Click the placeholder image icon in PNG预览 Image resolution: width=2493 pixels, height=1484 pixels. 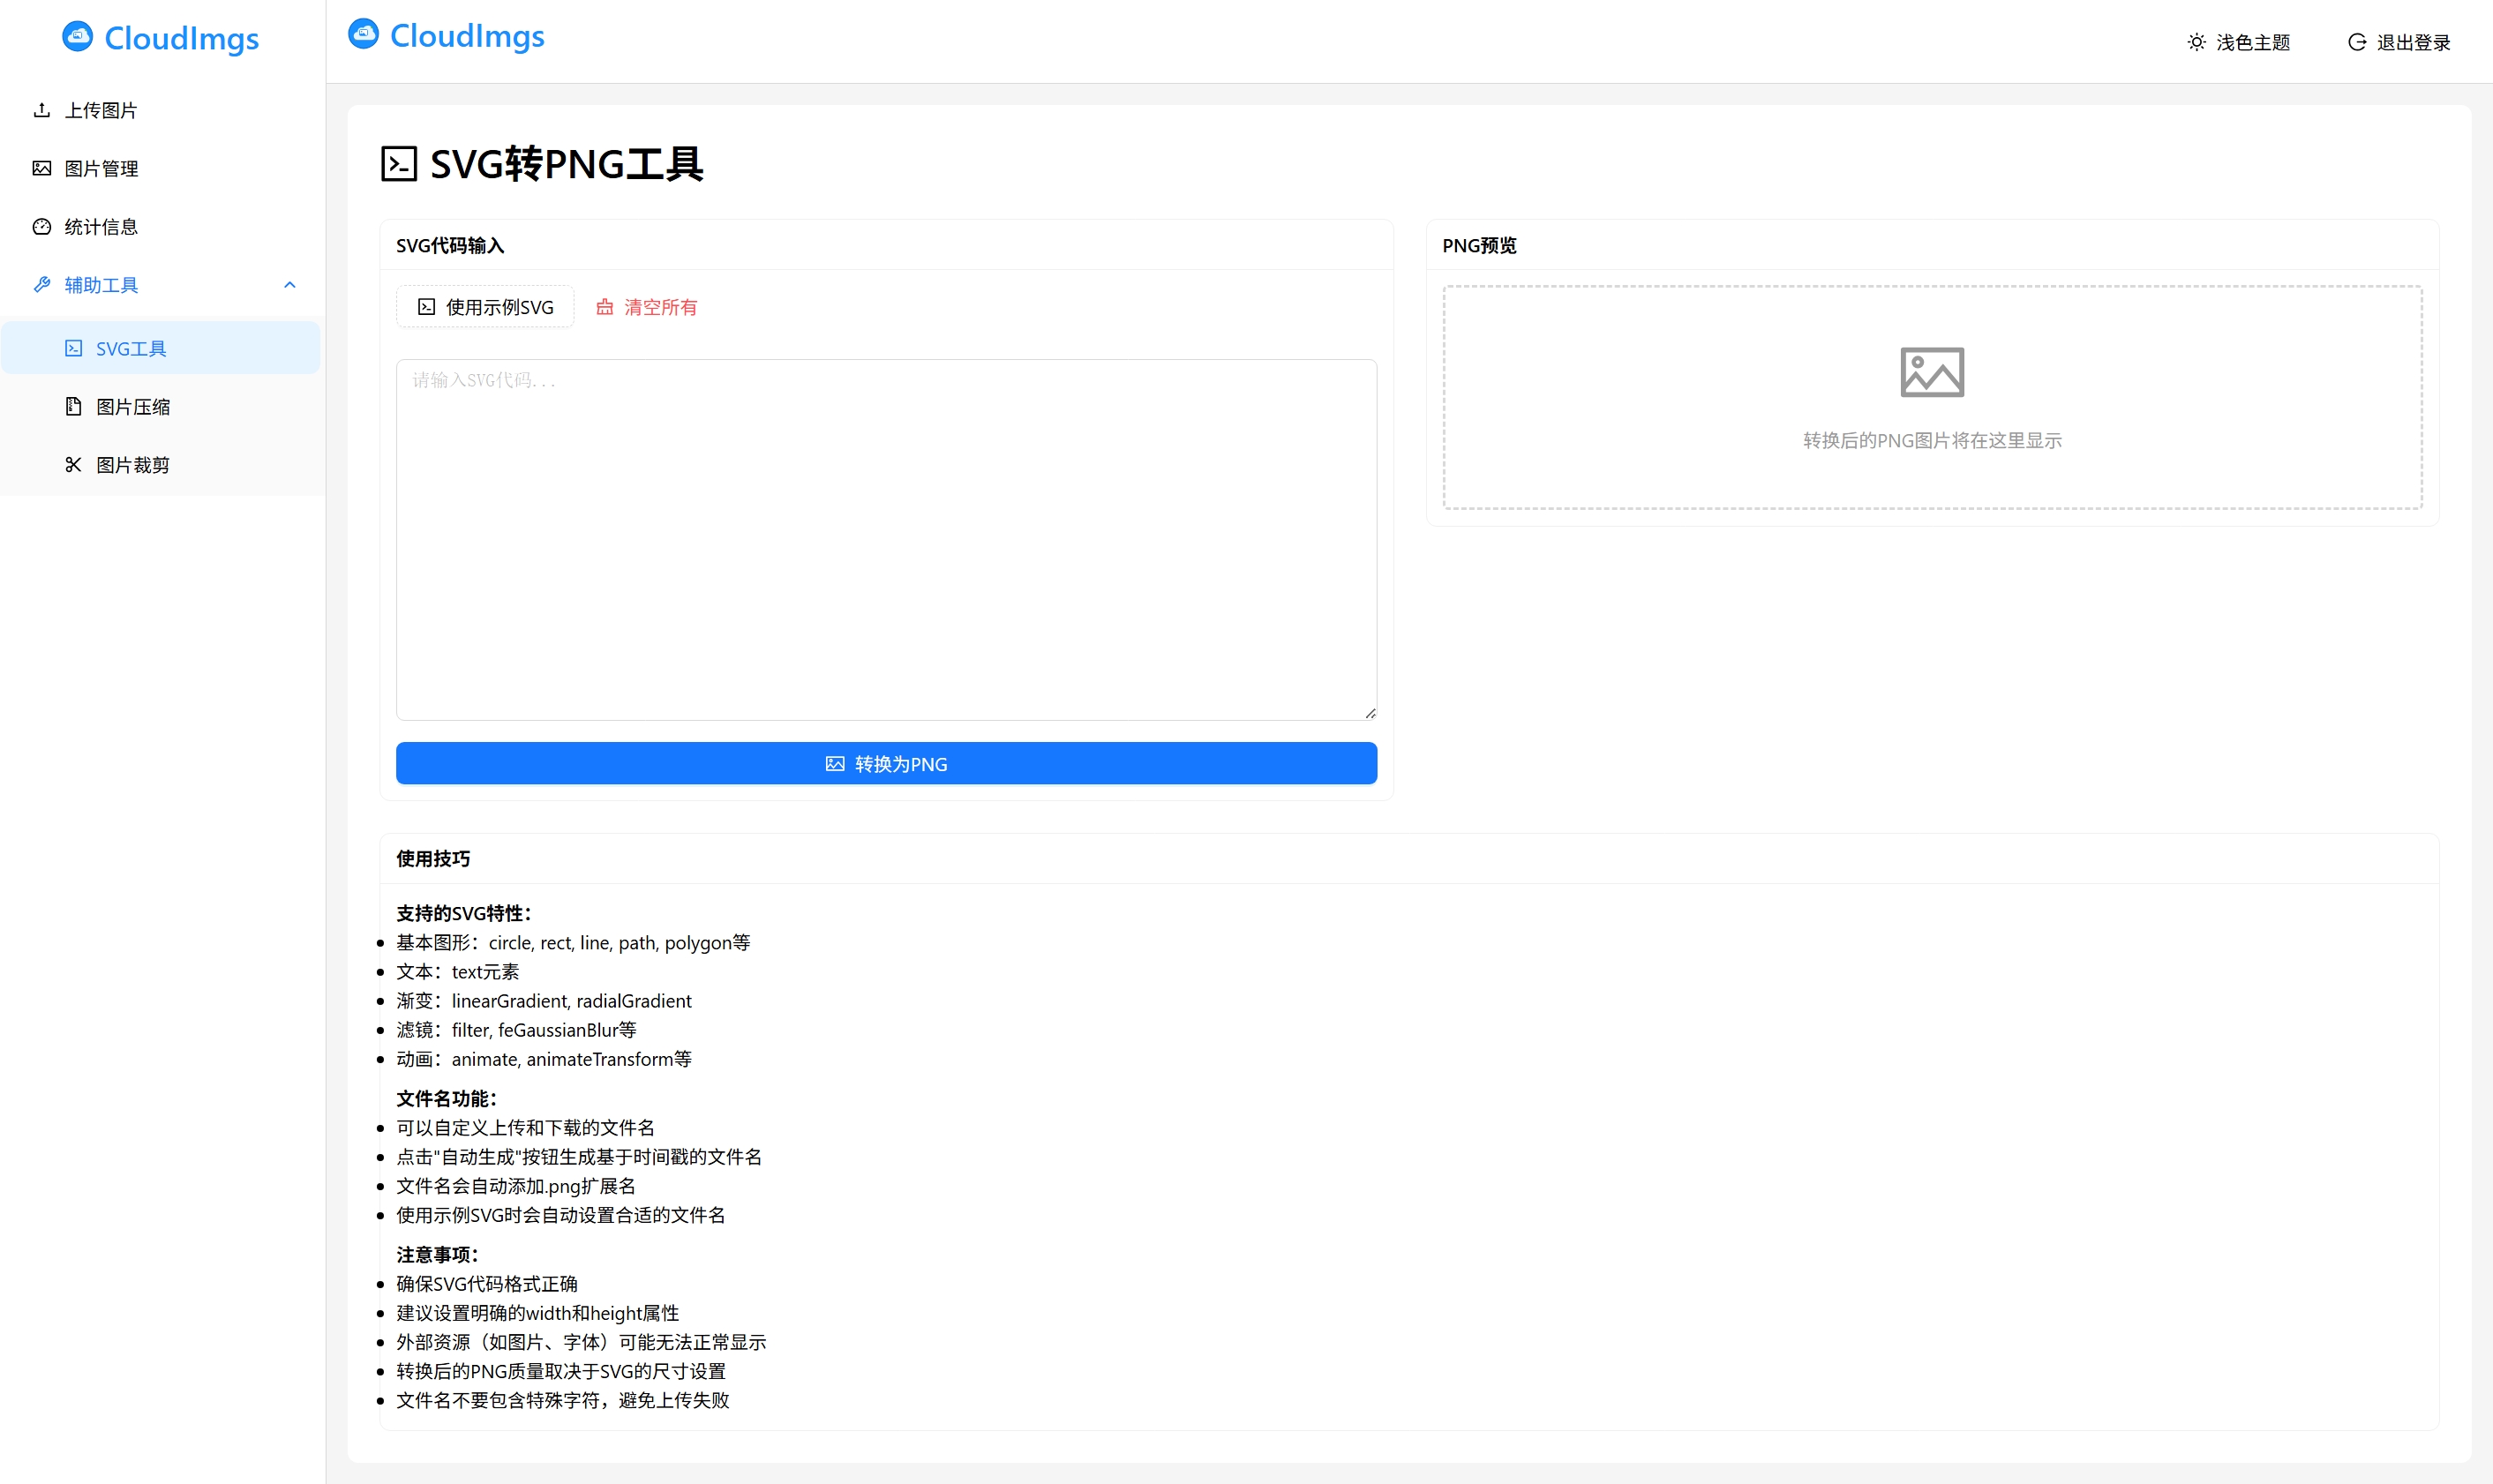(x=1932, y=372)
